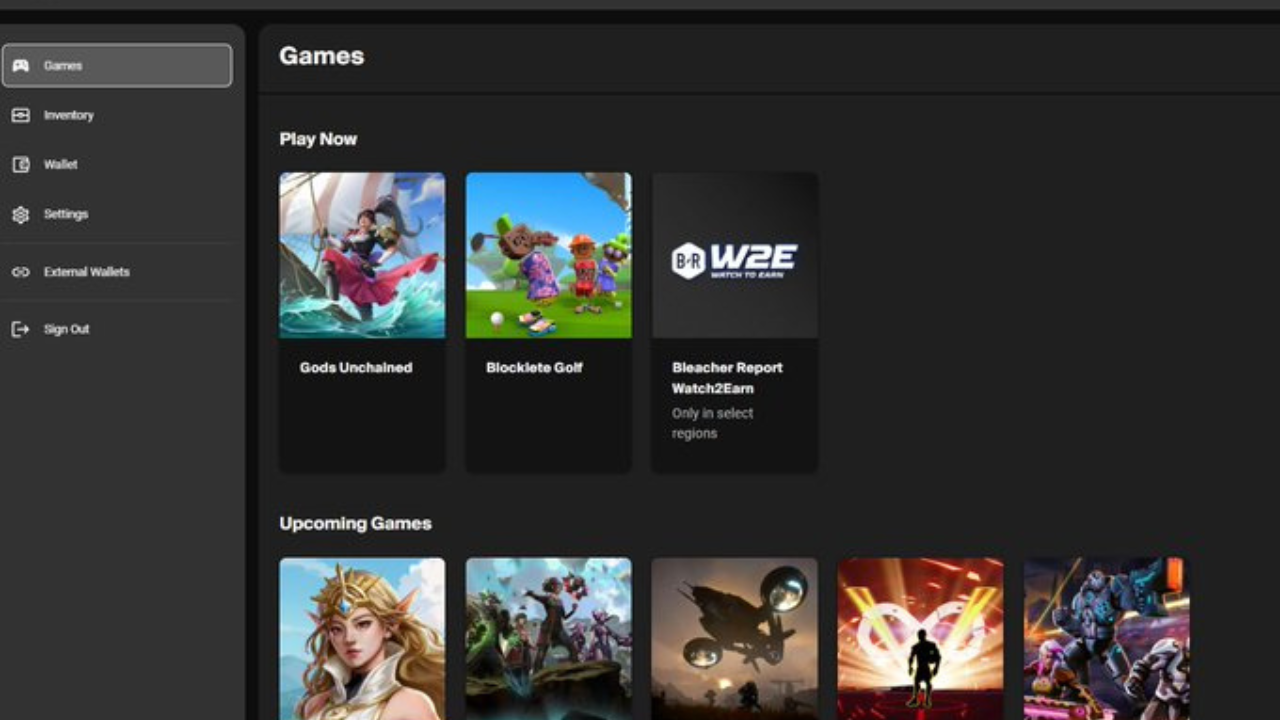Click the External Wallets link icon
Image resolution: width=1280 pixels, height=720 pixels.
click(20, 272)
